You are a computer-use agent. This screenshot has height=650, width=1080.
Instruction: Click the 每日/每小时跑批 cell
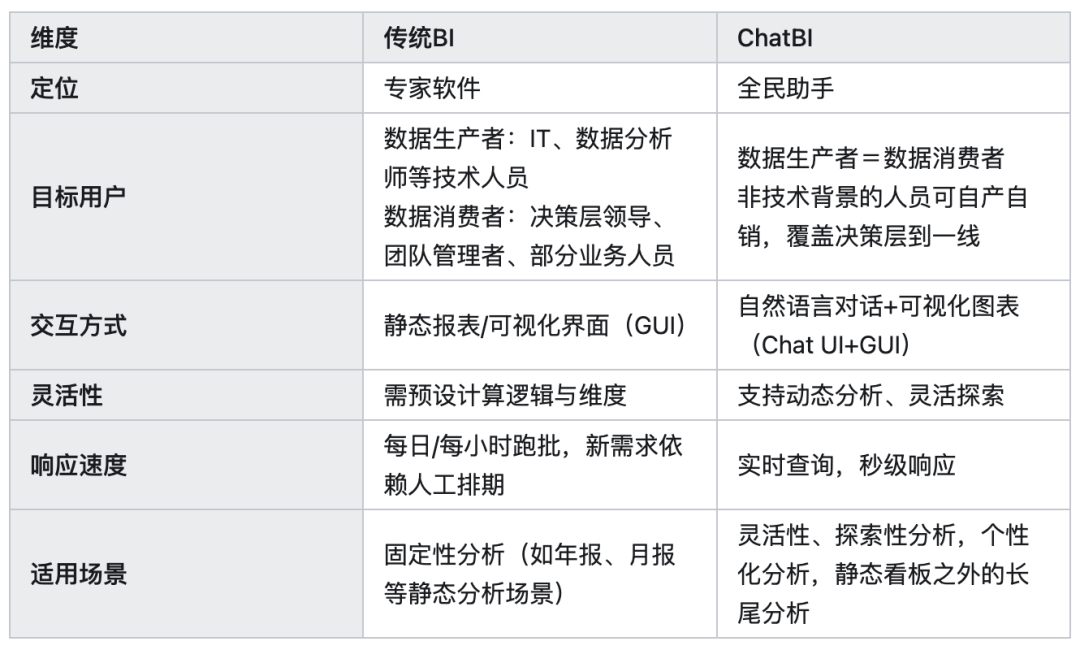tap(540, 465)
